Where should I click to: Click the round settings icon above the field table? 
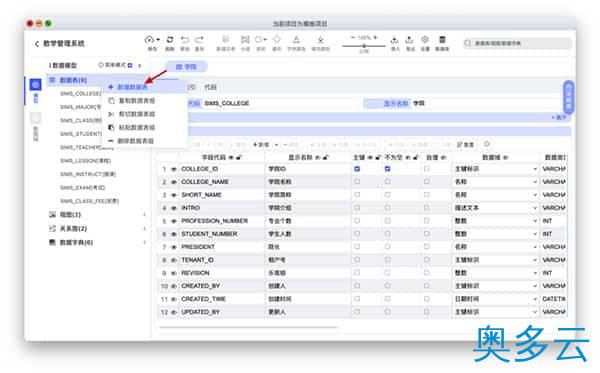point(487,144)
